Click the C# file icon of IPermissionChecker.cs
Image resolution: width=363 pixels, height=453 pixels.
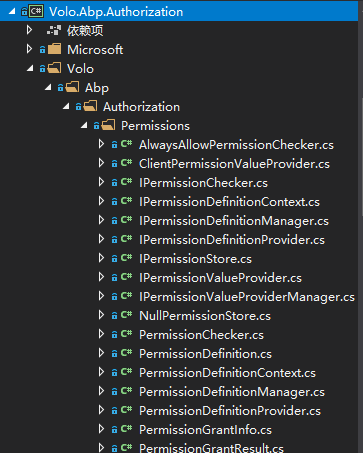click(126, 182)
